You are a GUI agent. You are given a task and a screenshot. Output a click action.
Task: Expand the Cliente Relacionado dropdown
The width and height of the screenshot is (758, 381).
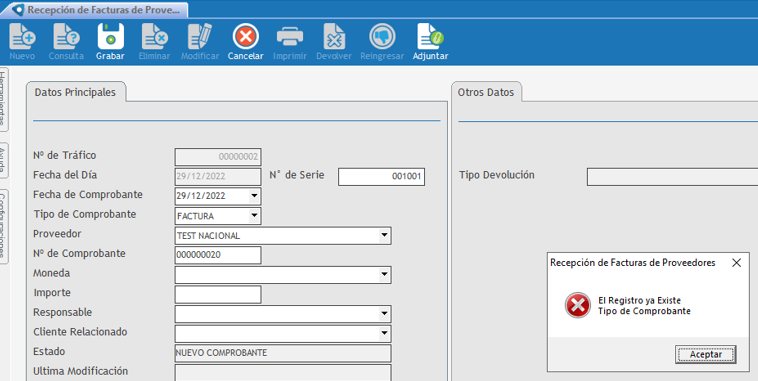pos(384,334)
